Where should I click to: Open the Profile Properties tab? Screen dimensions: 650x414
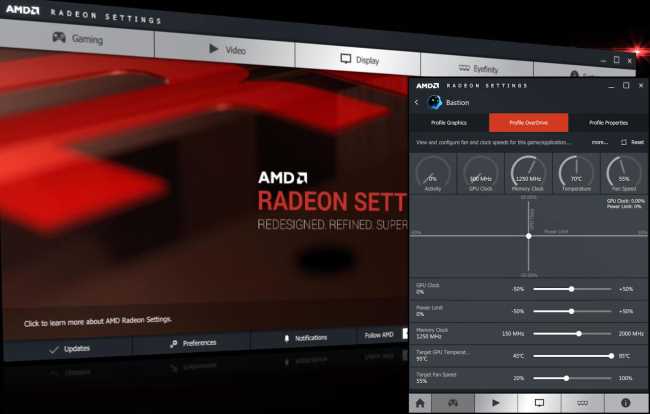(x=608, y=123)
